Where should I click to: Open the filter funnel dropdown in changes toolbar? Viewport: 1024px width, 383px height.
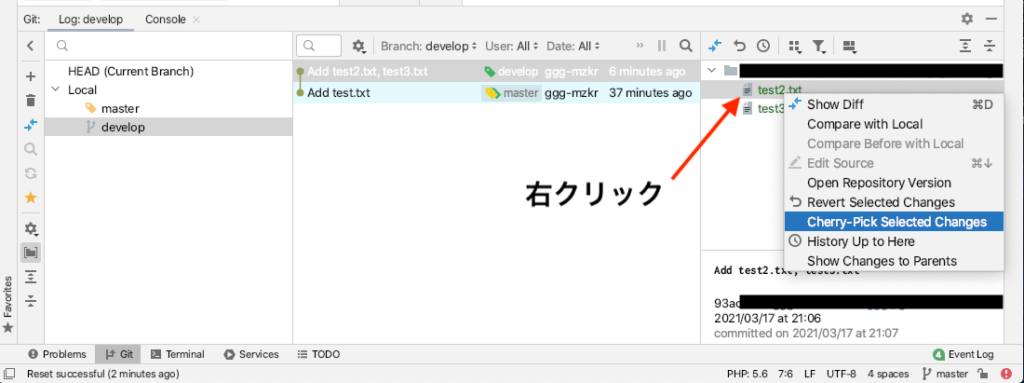point(819,46)
